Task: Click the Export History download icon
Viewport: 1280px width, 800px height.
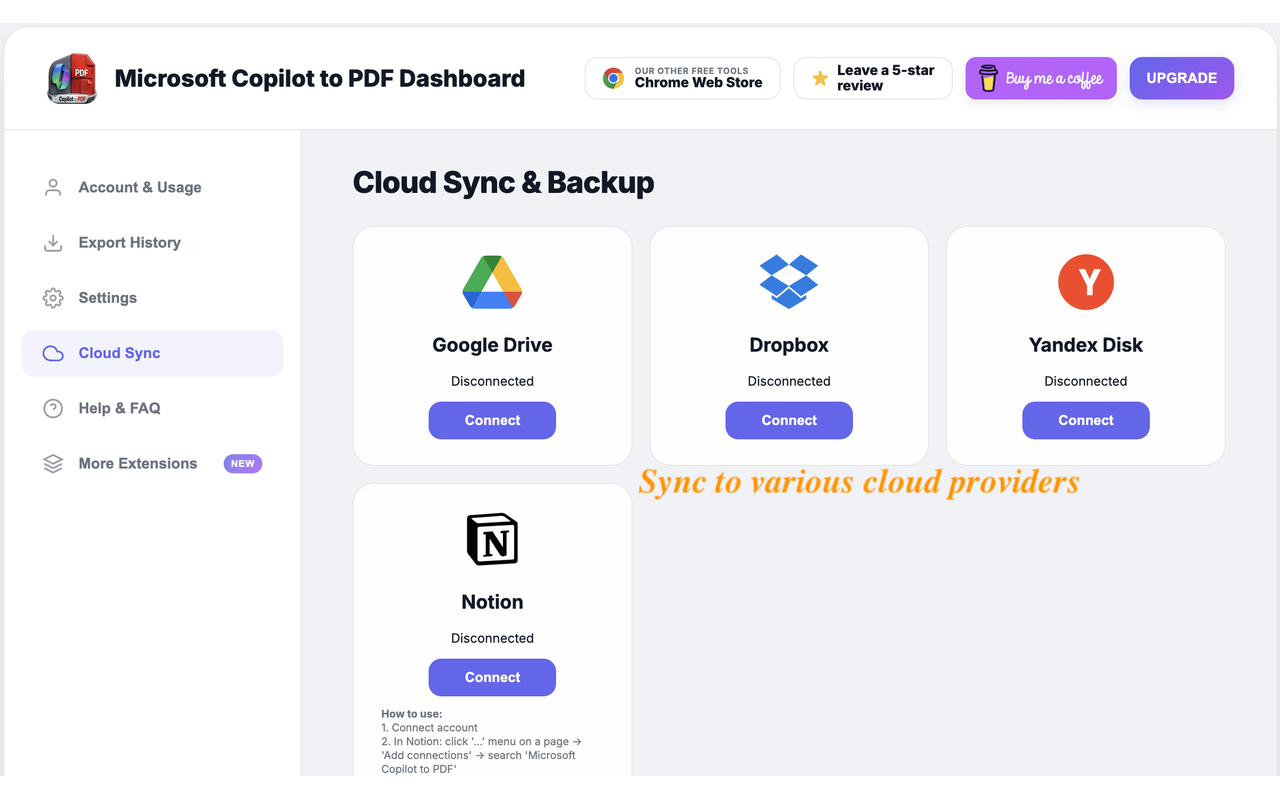Action: click(53, 242)
